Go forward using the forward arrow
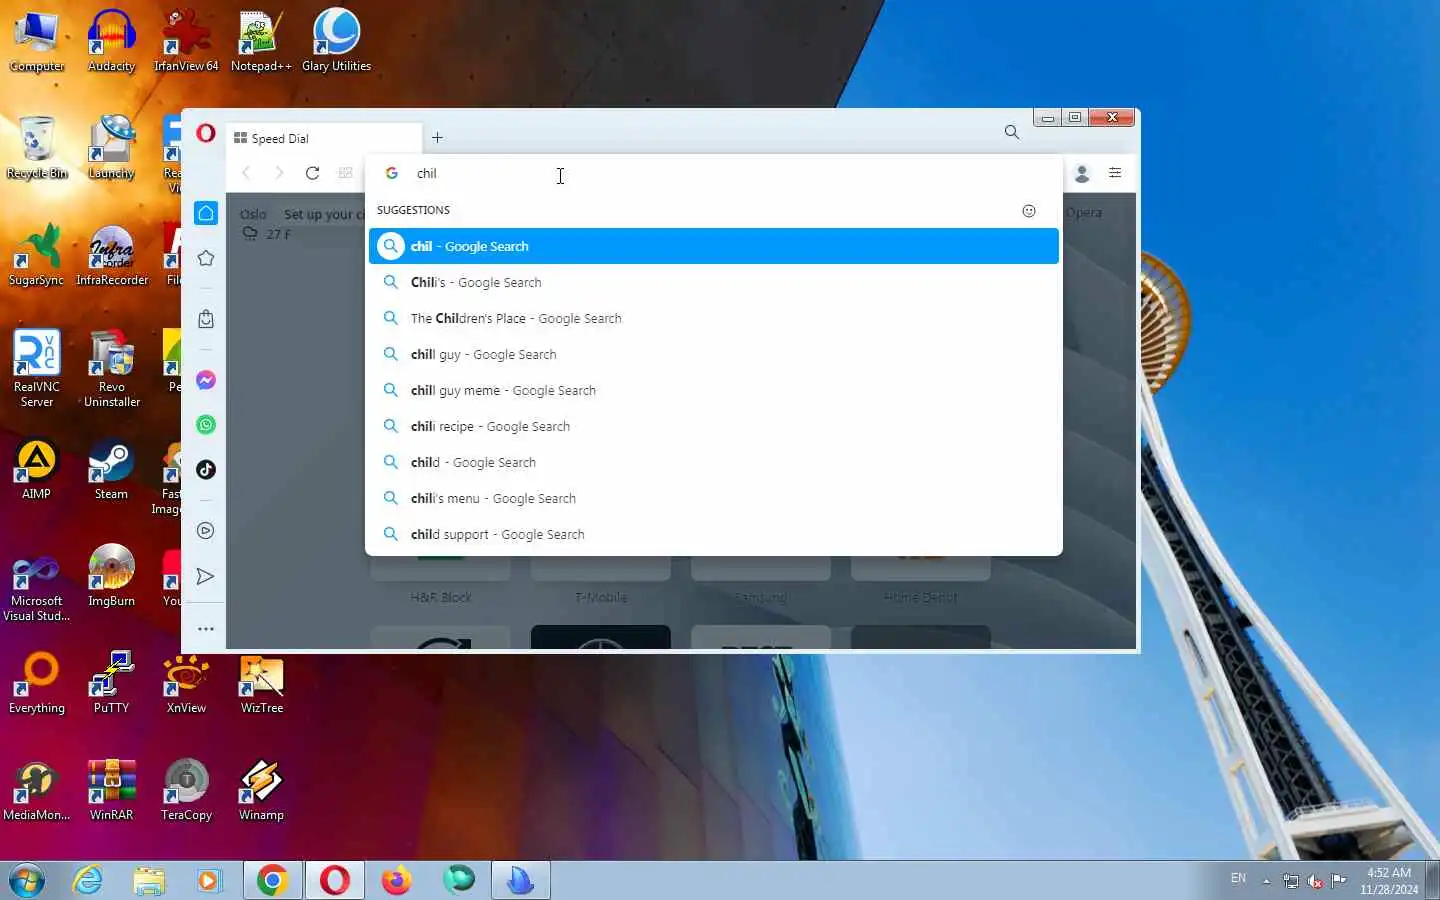 click(279, 173)
